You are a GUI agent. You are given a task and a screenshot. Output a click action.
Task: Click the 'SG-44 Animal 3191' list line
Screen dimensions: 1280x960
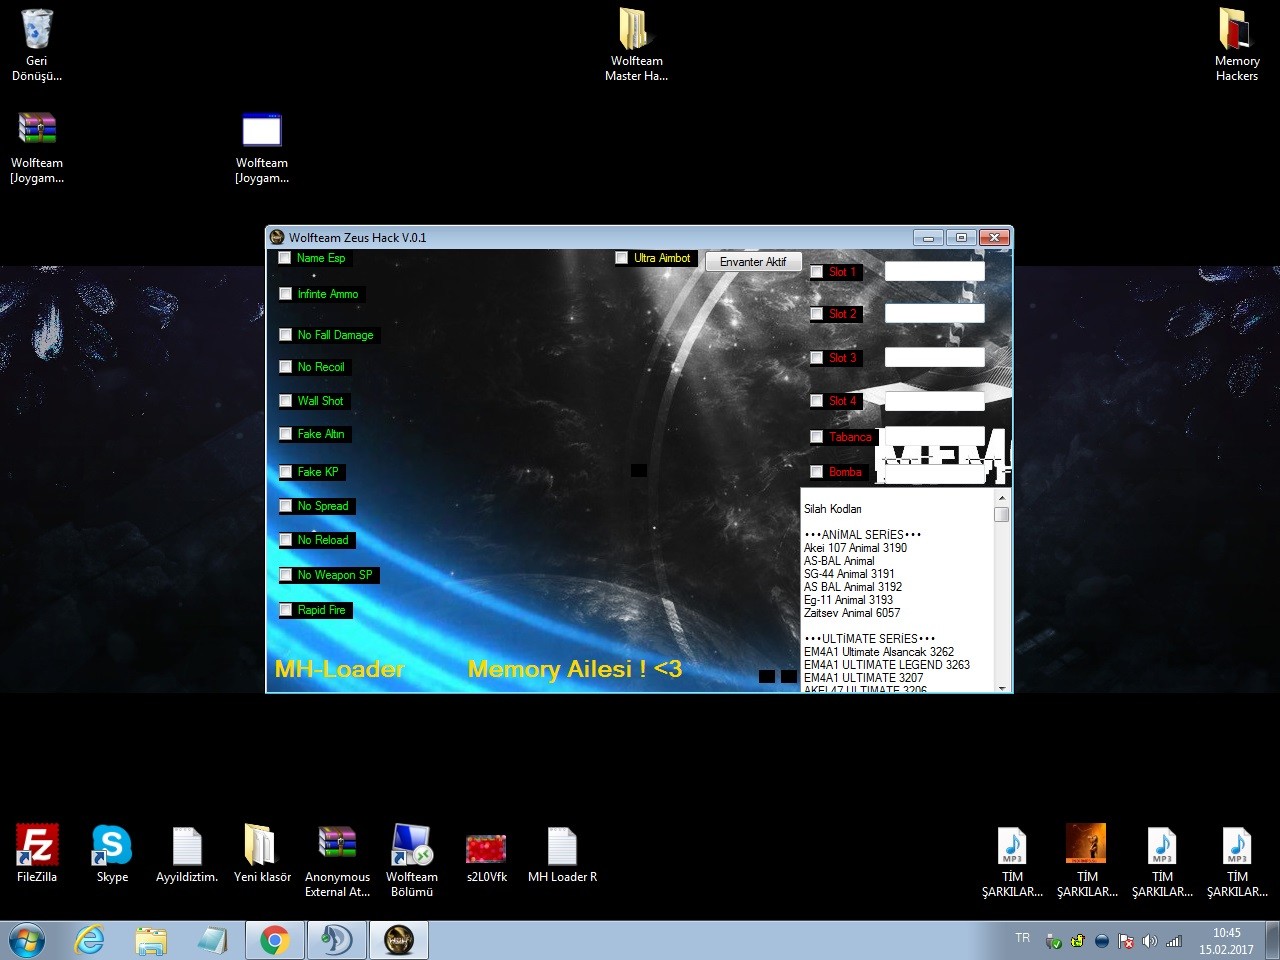click(849, 574)
